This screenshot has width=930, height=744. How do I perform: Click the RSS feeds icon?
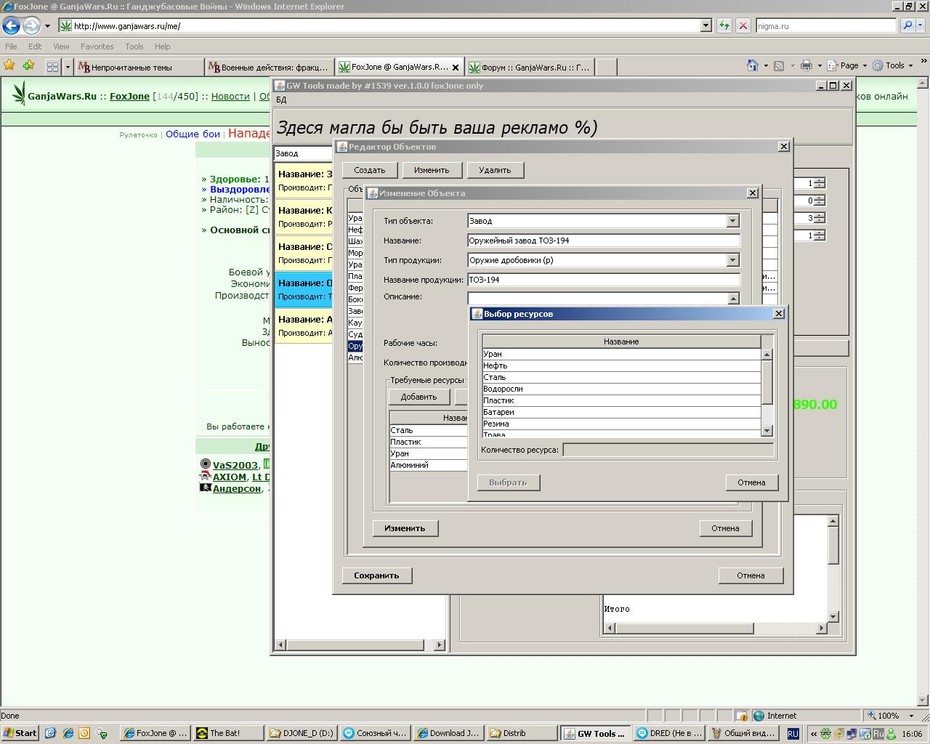point(779,66)
